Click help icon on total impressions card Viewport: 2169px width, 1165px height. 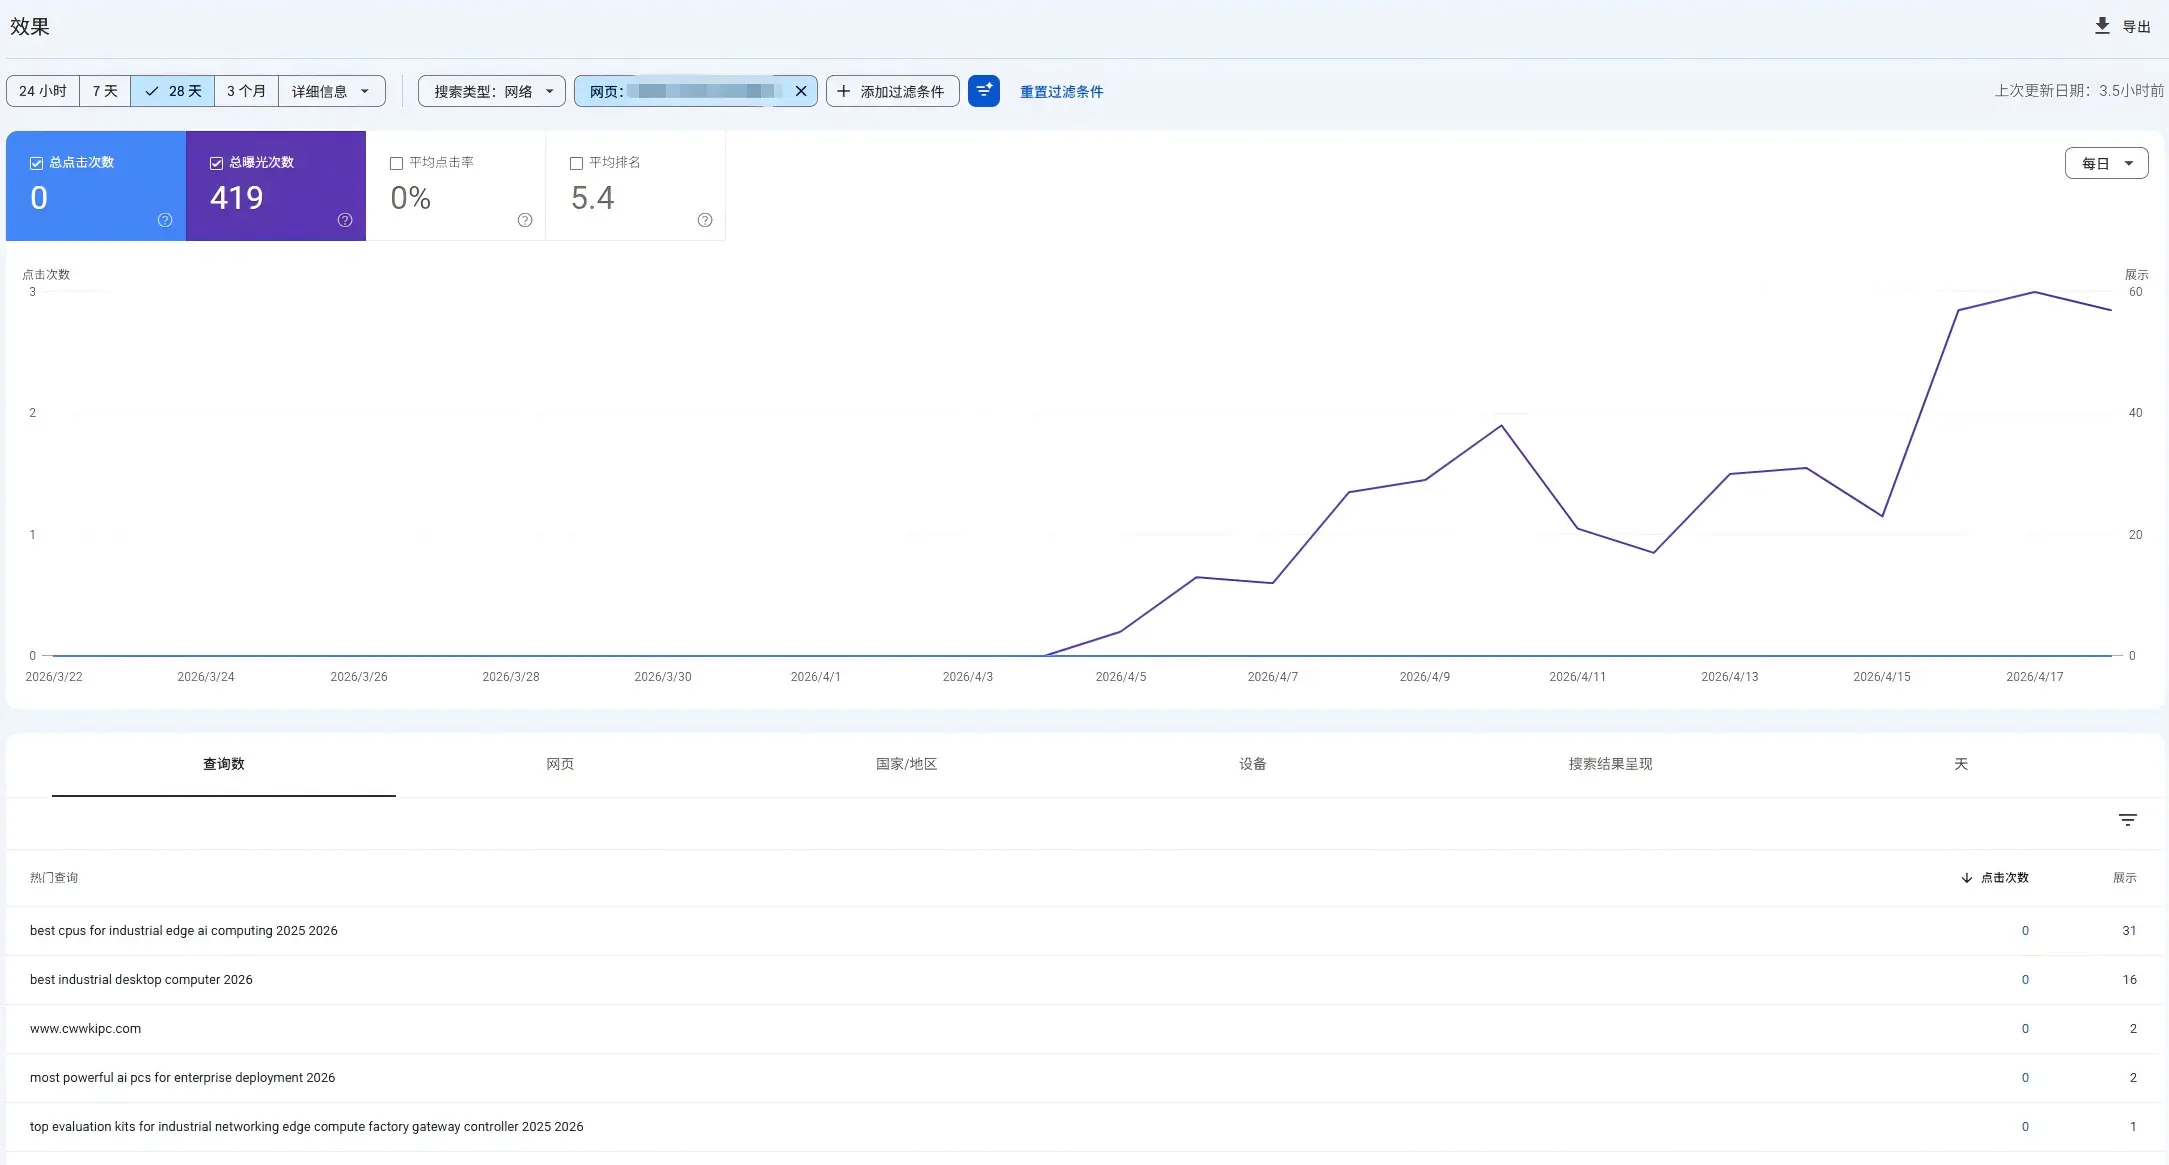pyautogui.click(x=345, y=220)
